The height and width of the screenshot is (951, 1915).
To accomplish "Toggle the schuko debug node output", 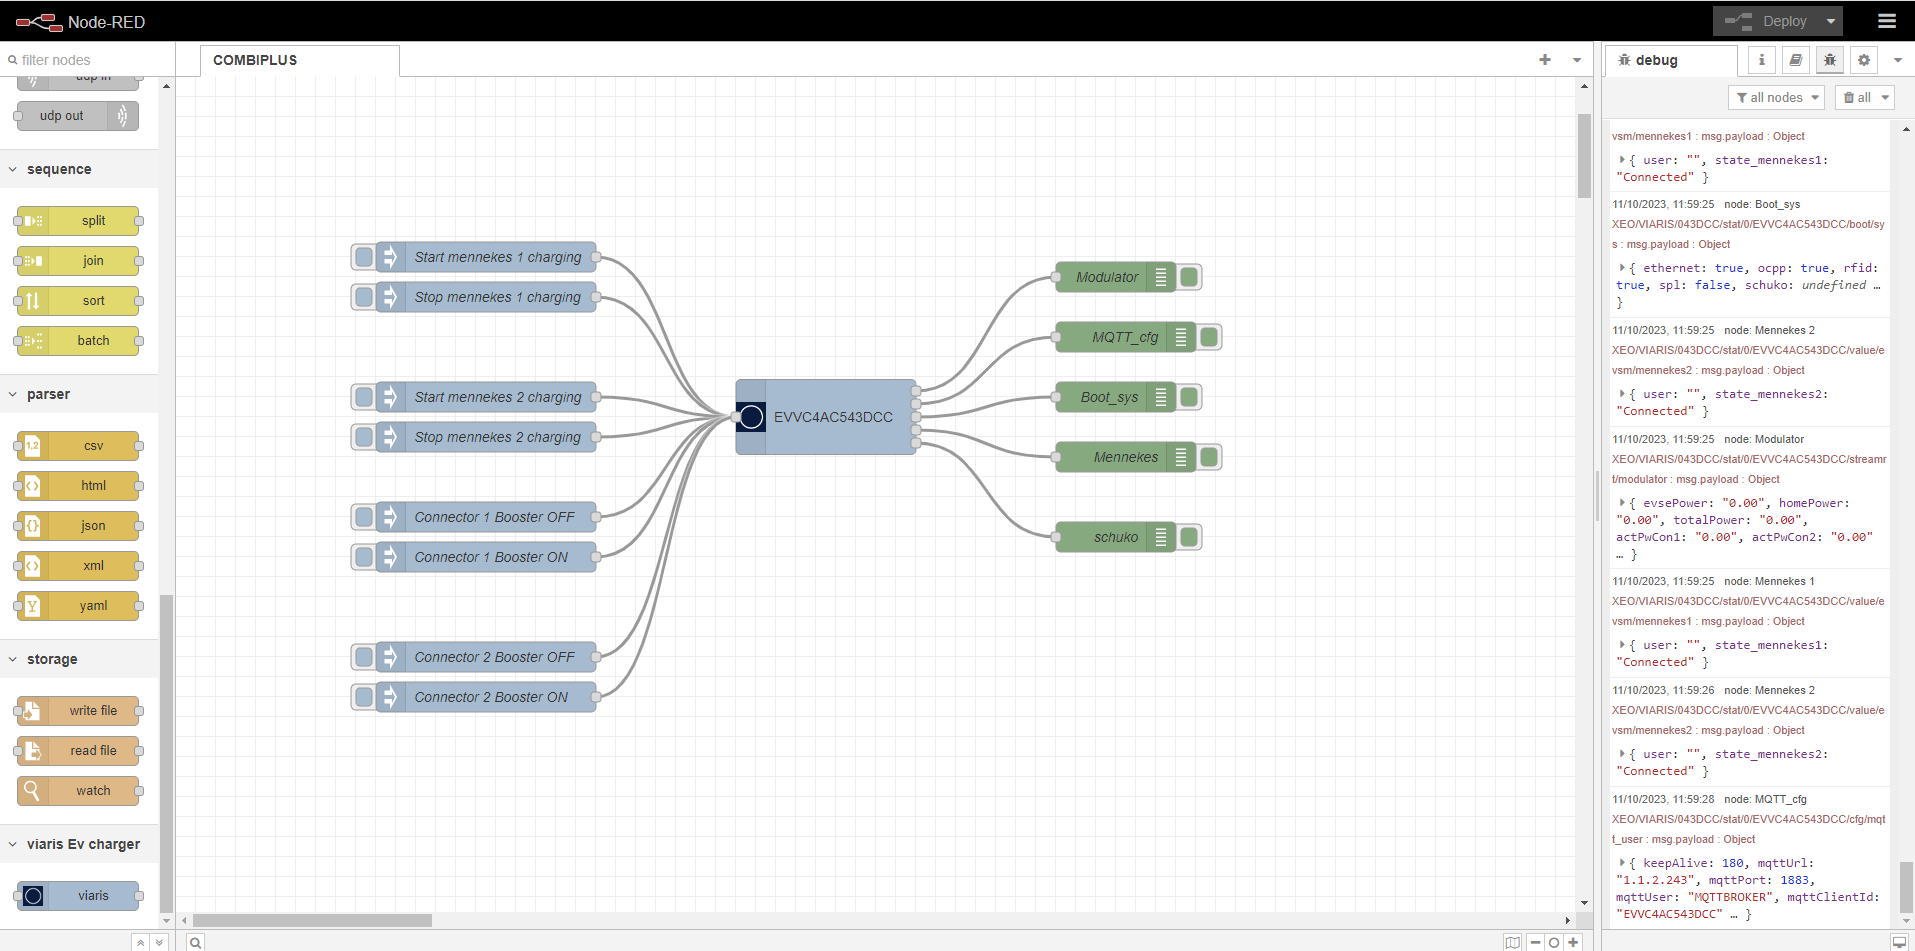I will (1189, 537).
